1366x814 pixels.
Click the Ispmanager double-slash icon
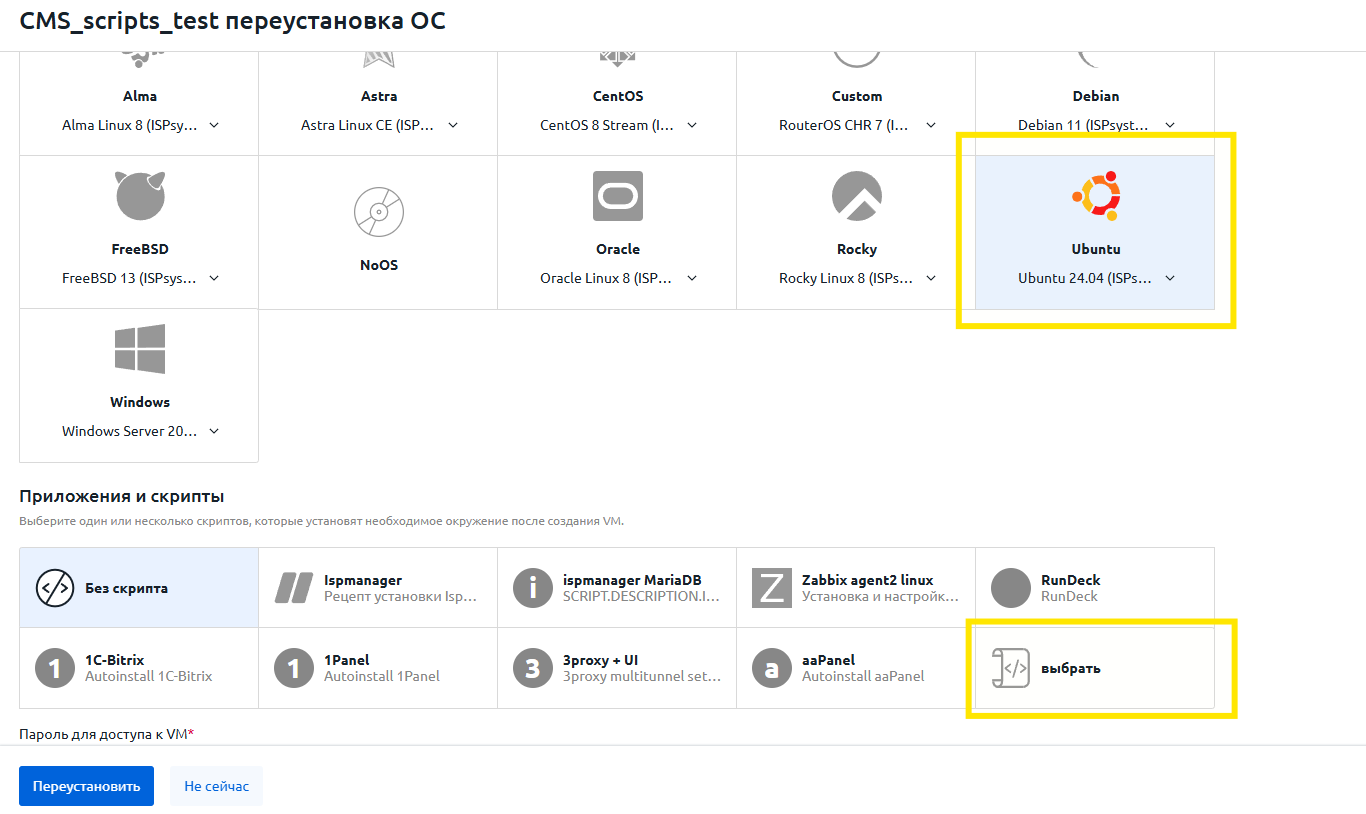click(293, 588)
